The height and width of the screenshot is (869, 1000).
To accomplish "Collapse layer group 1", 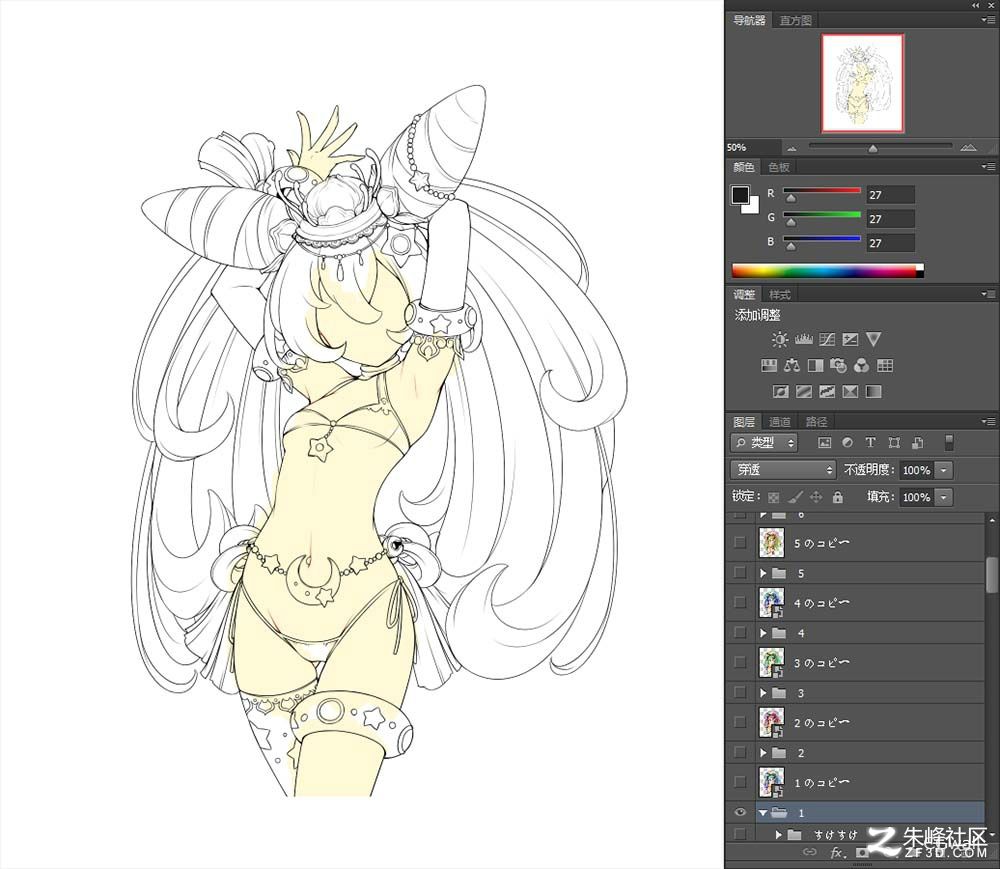I will [763, 813].
